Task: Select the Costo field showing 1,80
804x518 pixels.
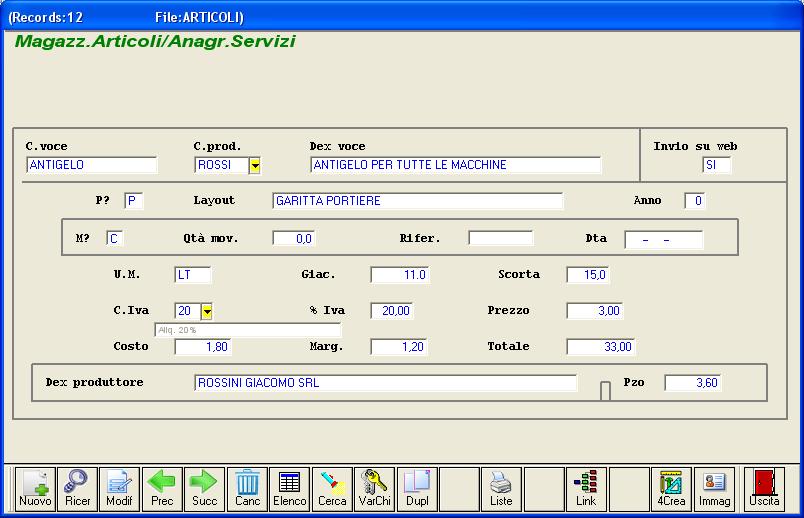Action: [x=203, y=346]
